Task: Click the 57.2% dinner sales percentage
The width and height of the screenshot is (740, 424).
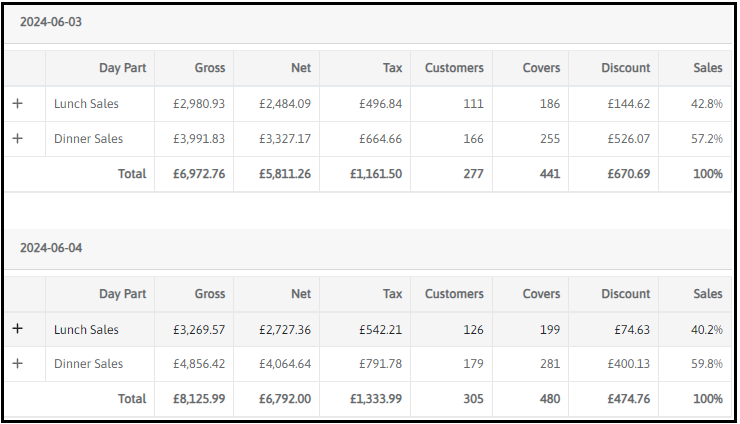Action: coord(706,139)
